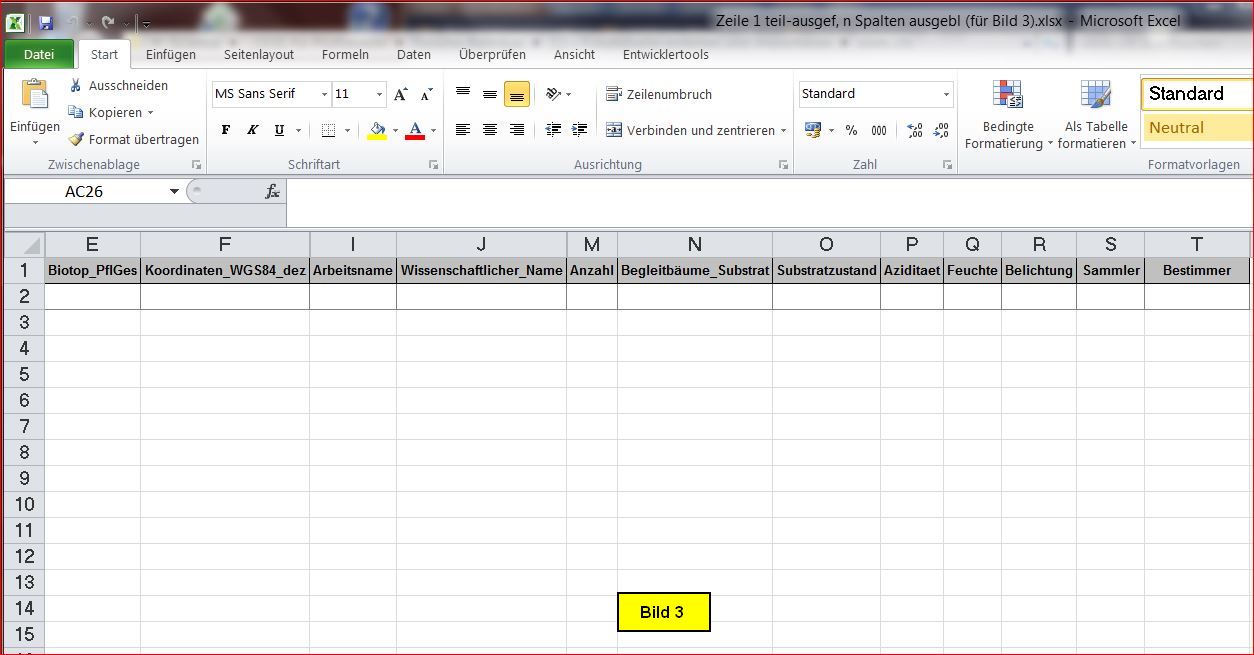Toggle bold formatting
This screenshot has height=655, width=1254.
(x=226, y=130)
